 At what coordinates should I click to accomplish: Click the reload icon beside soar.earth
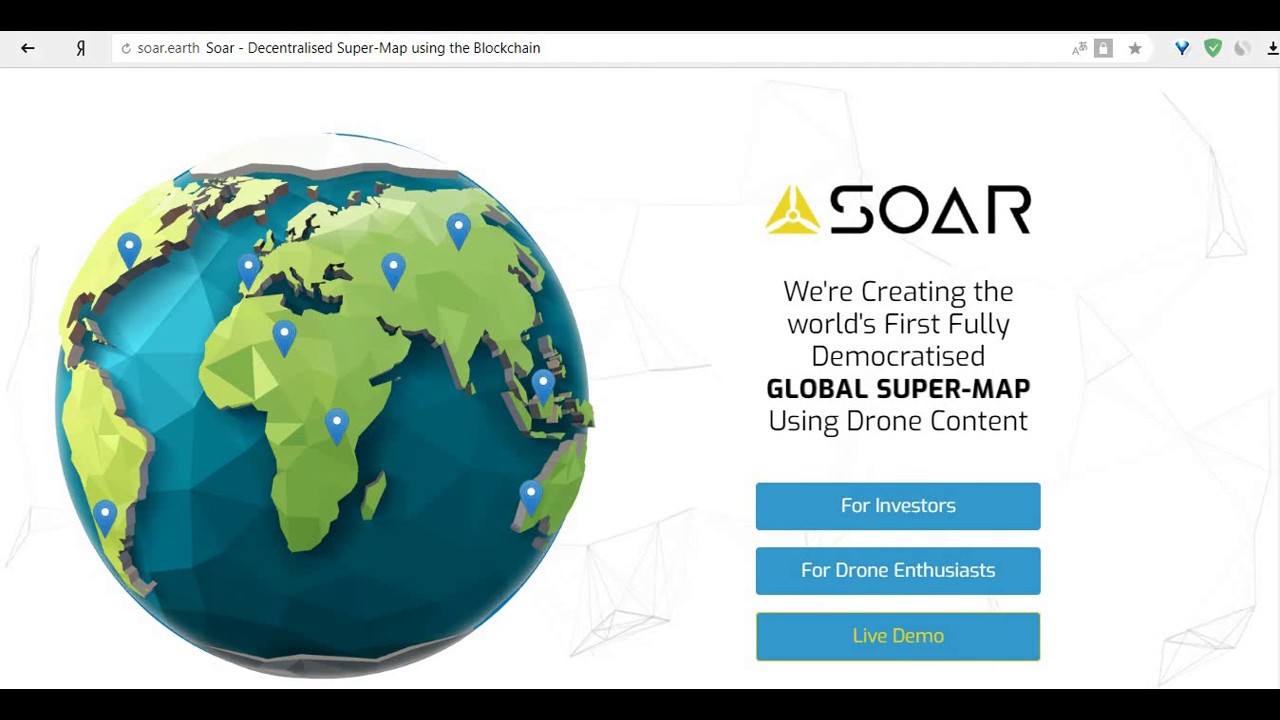click(126, 48)
